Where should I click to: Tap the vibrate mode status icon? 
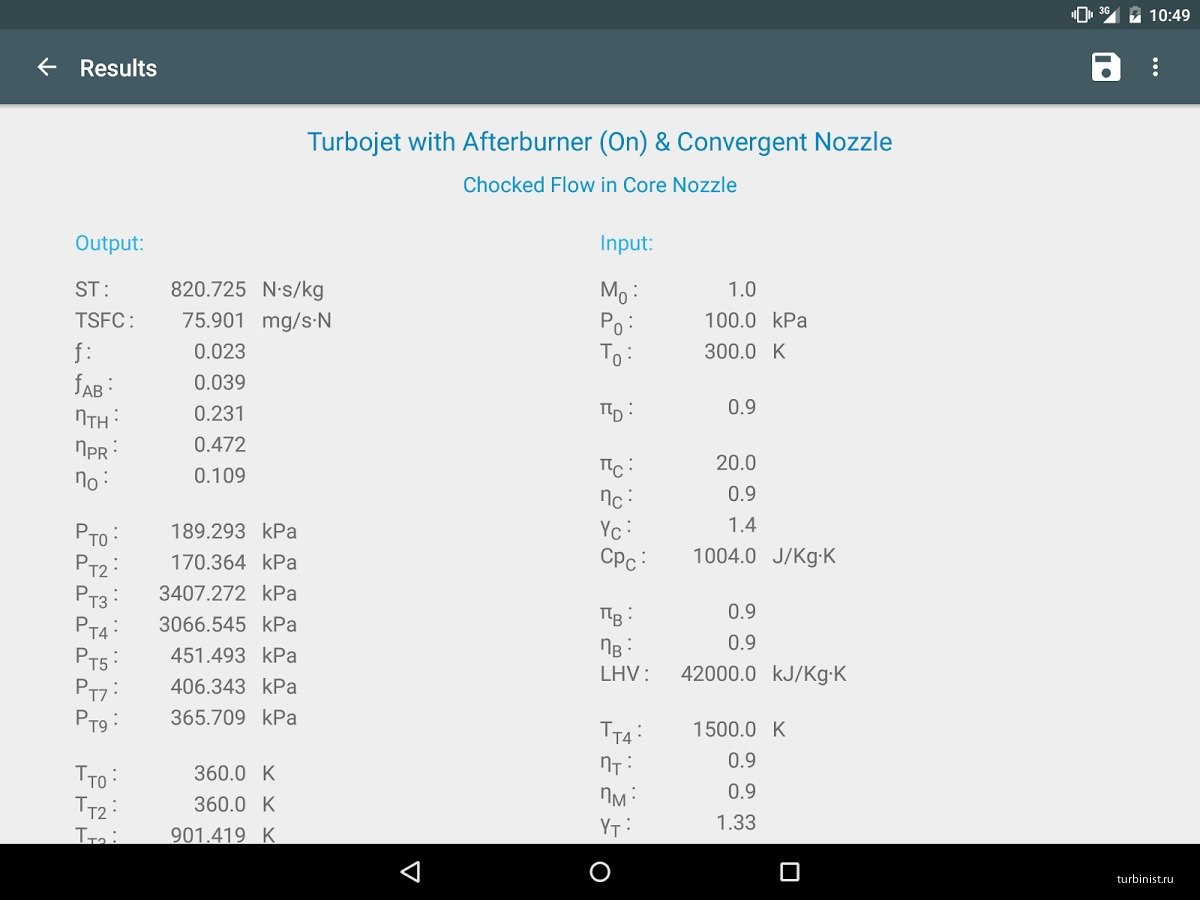[1081, 14]
